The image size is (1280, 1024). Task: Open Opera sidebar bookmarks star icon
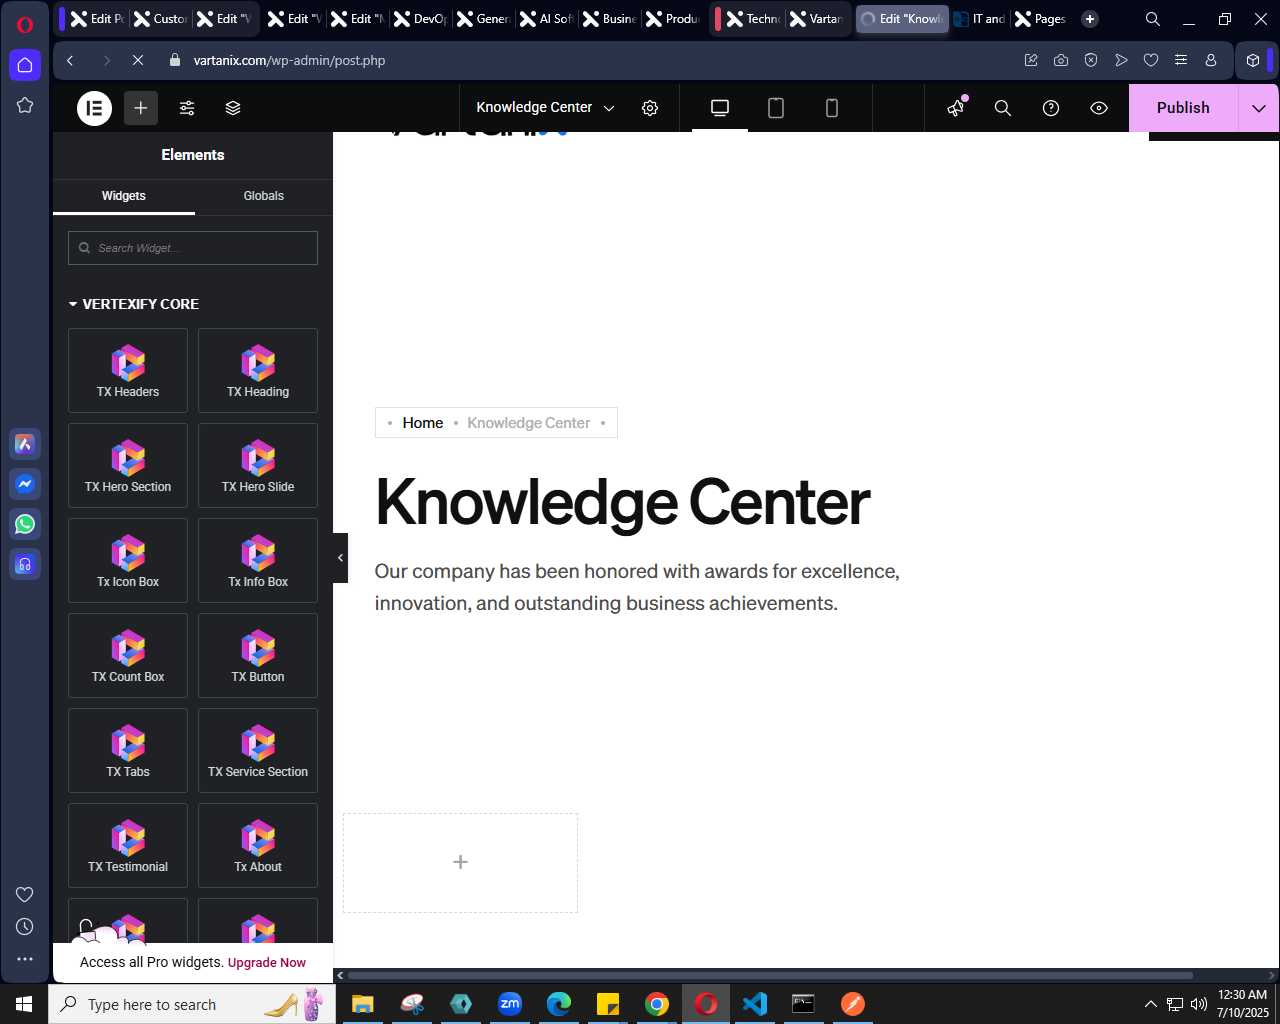[25, 105]
